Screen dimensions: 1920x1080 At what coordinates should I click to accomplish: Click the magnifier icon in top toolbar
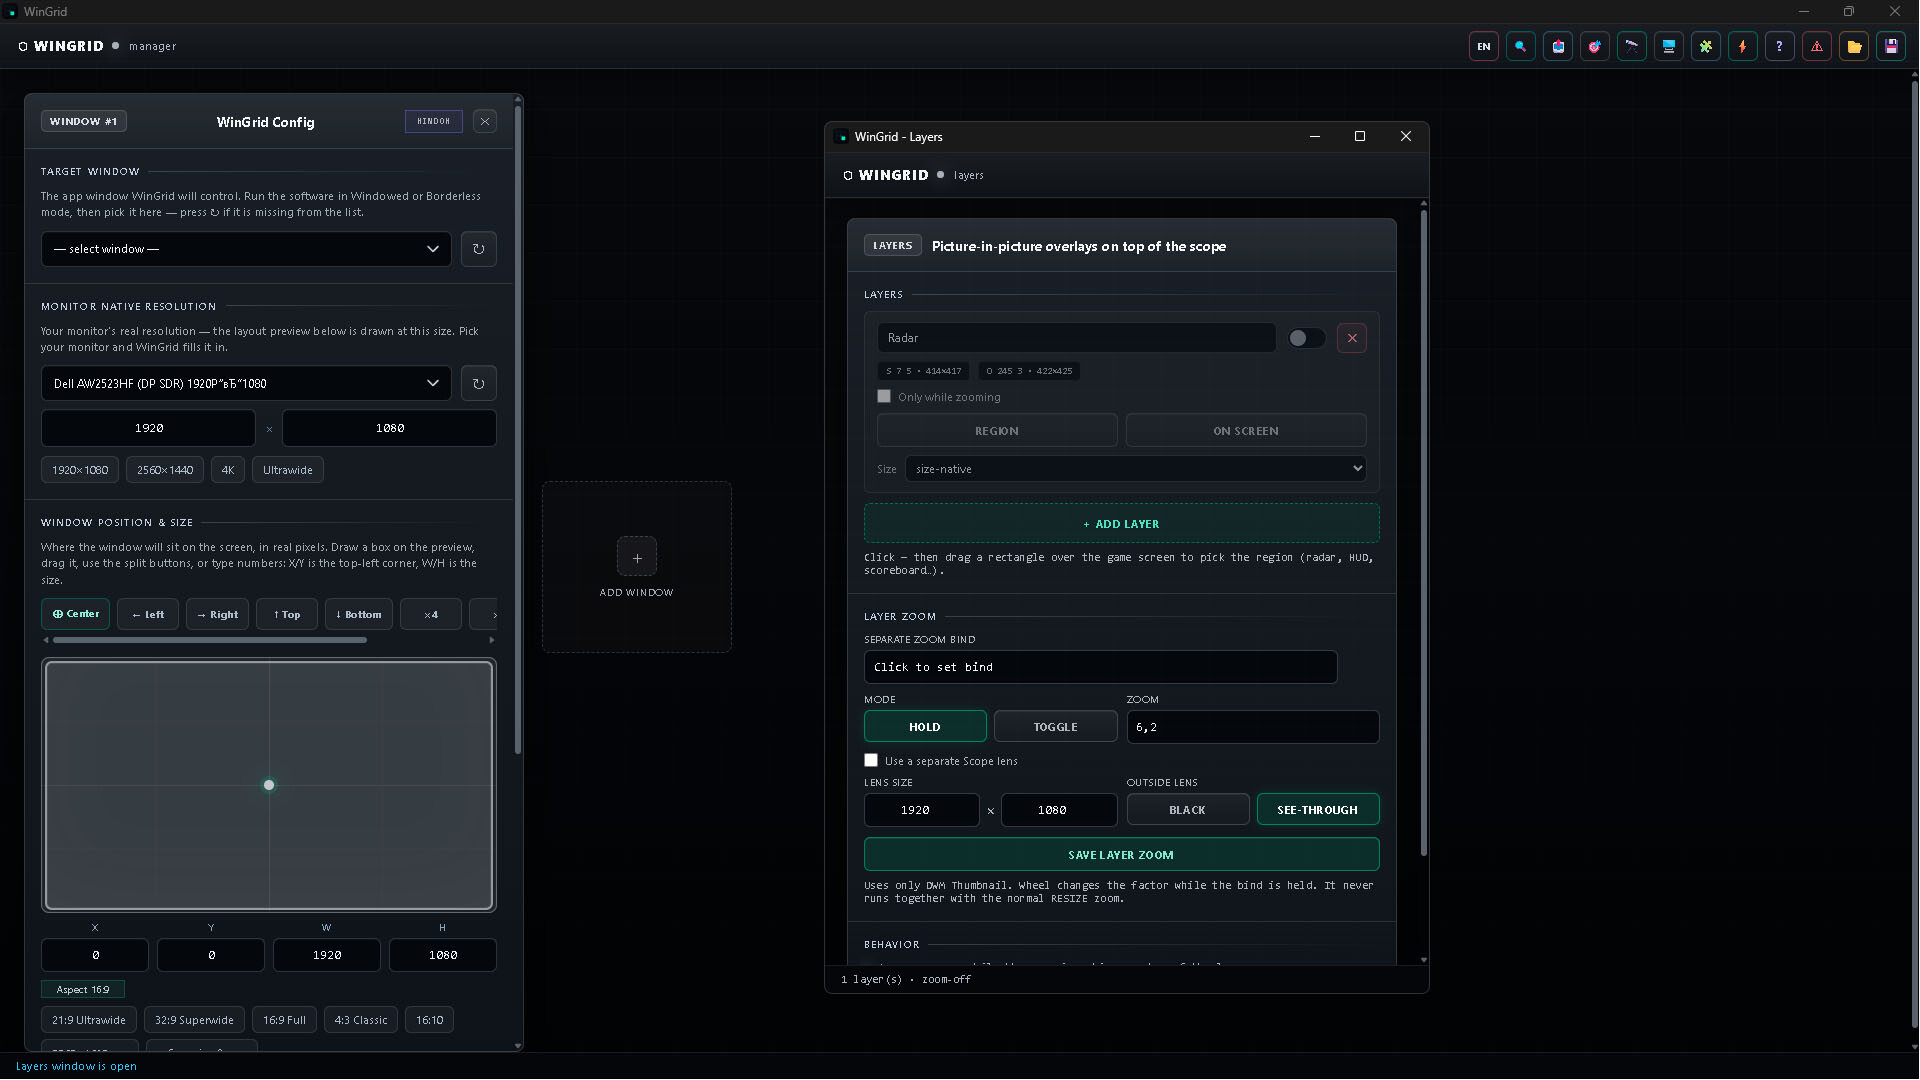coord(1521,46)
